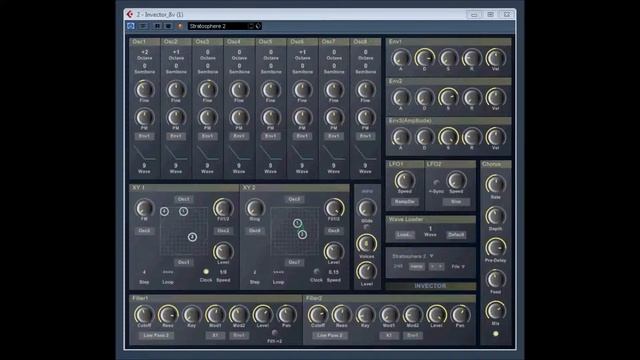Click the Chorus Mix knob

[496, 311]
